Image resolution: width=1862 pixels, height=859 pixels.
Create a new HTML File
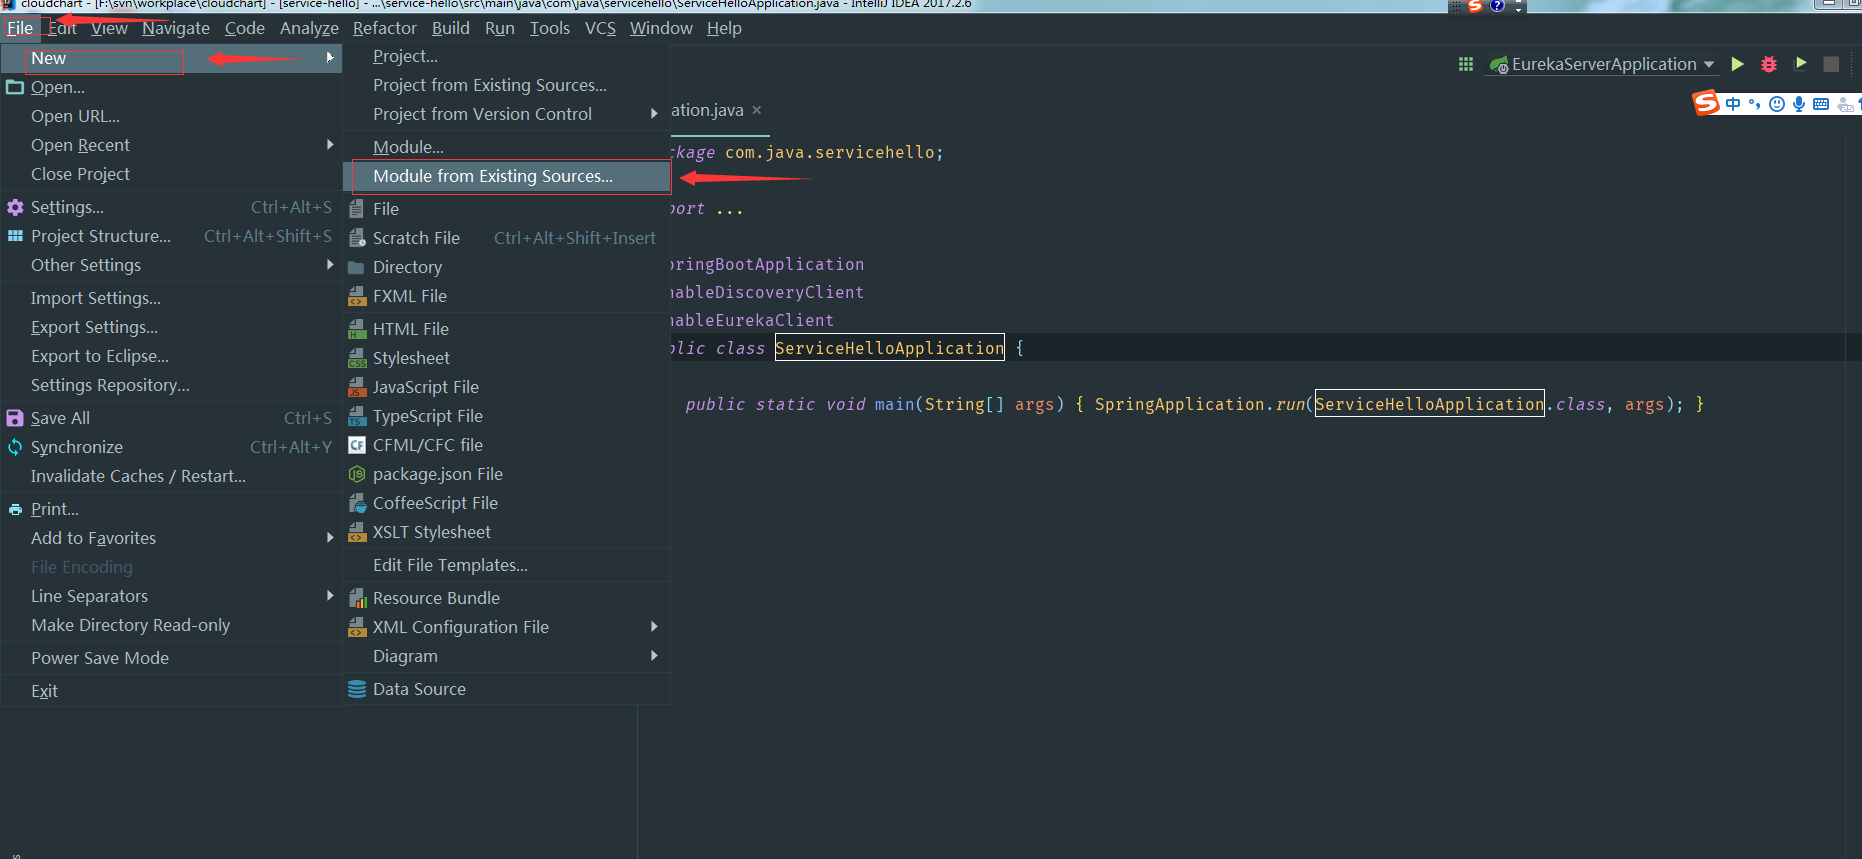(x=507, y=329)
